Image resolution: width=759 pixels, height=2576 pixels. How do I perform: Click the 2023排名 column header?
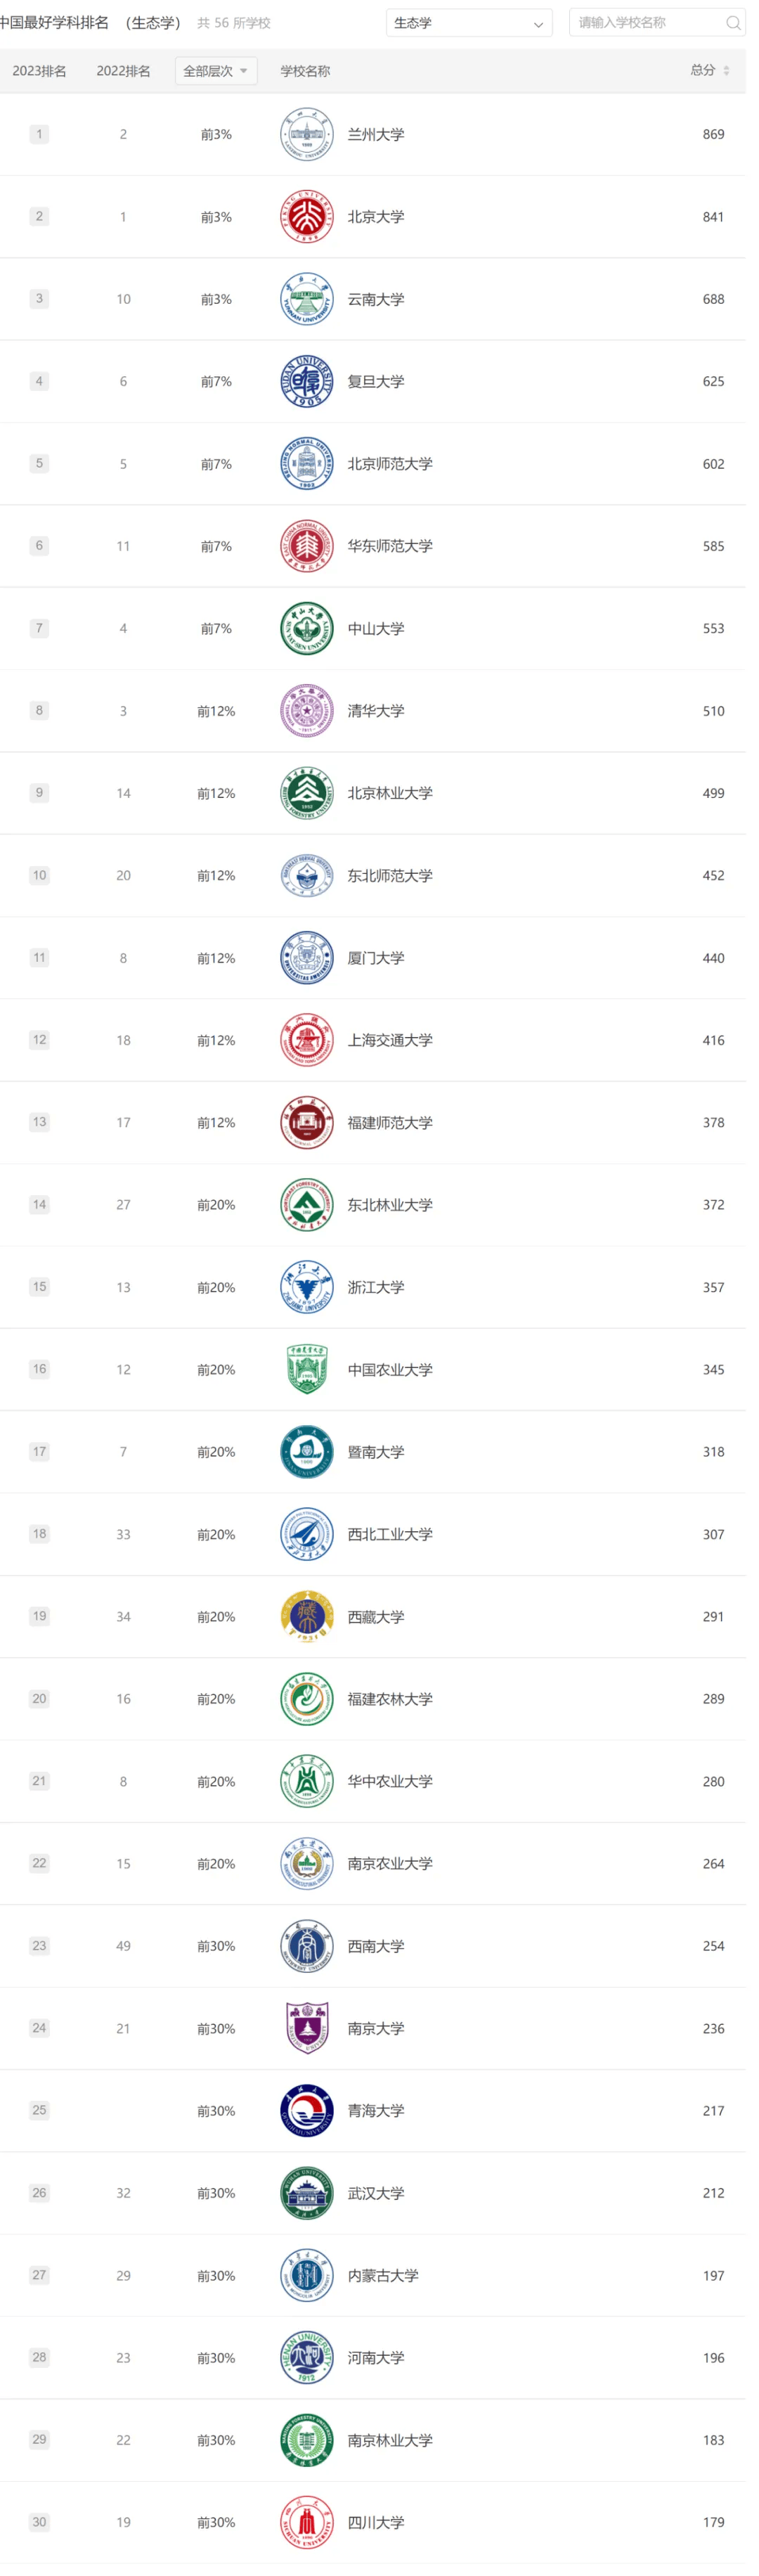point(39,71)
